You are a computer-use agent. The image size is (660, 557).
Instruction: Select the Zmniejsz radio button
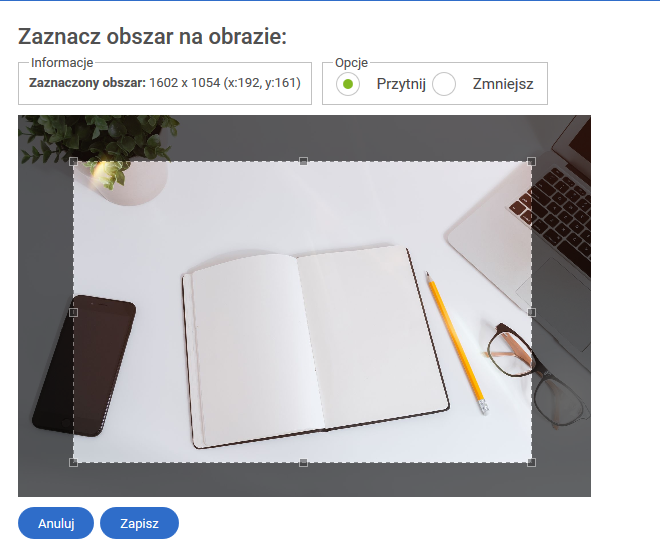coord(444,84)
